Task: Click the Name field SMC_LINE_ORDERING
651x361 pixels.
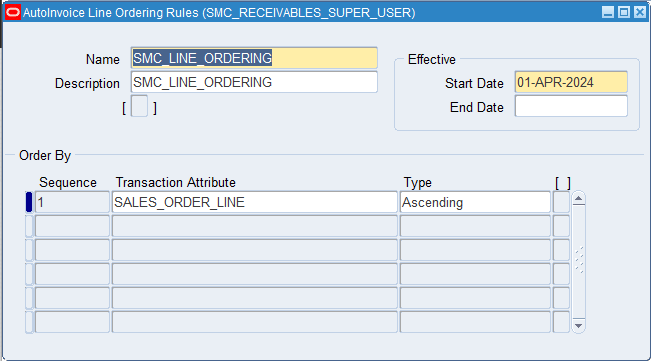Action: tap(254, 58)
